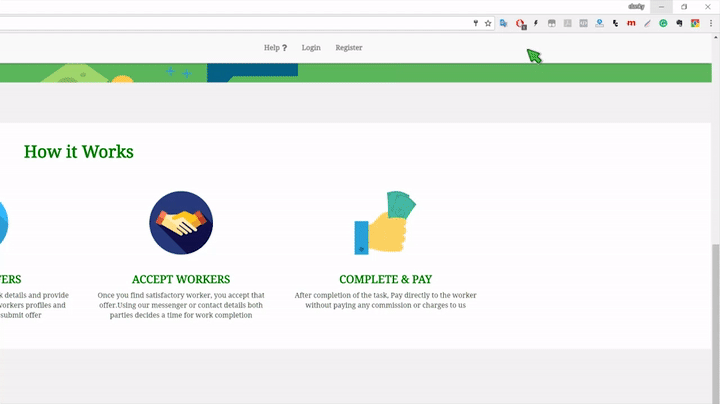
Task: Click the bookmark star icon
Action: pyautogui.click(x=488, y=23)
